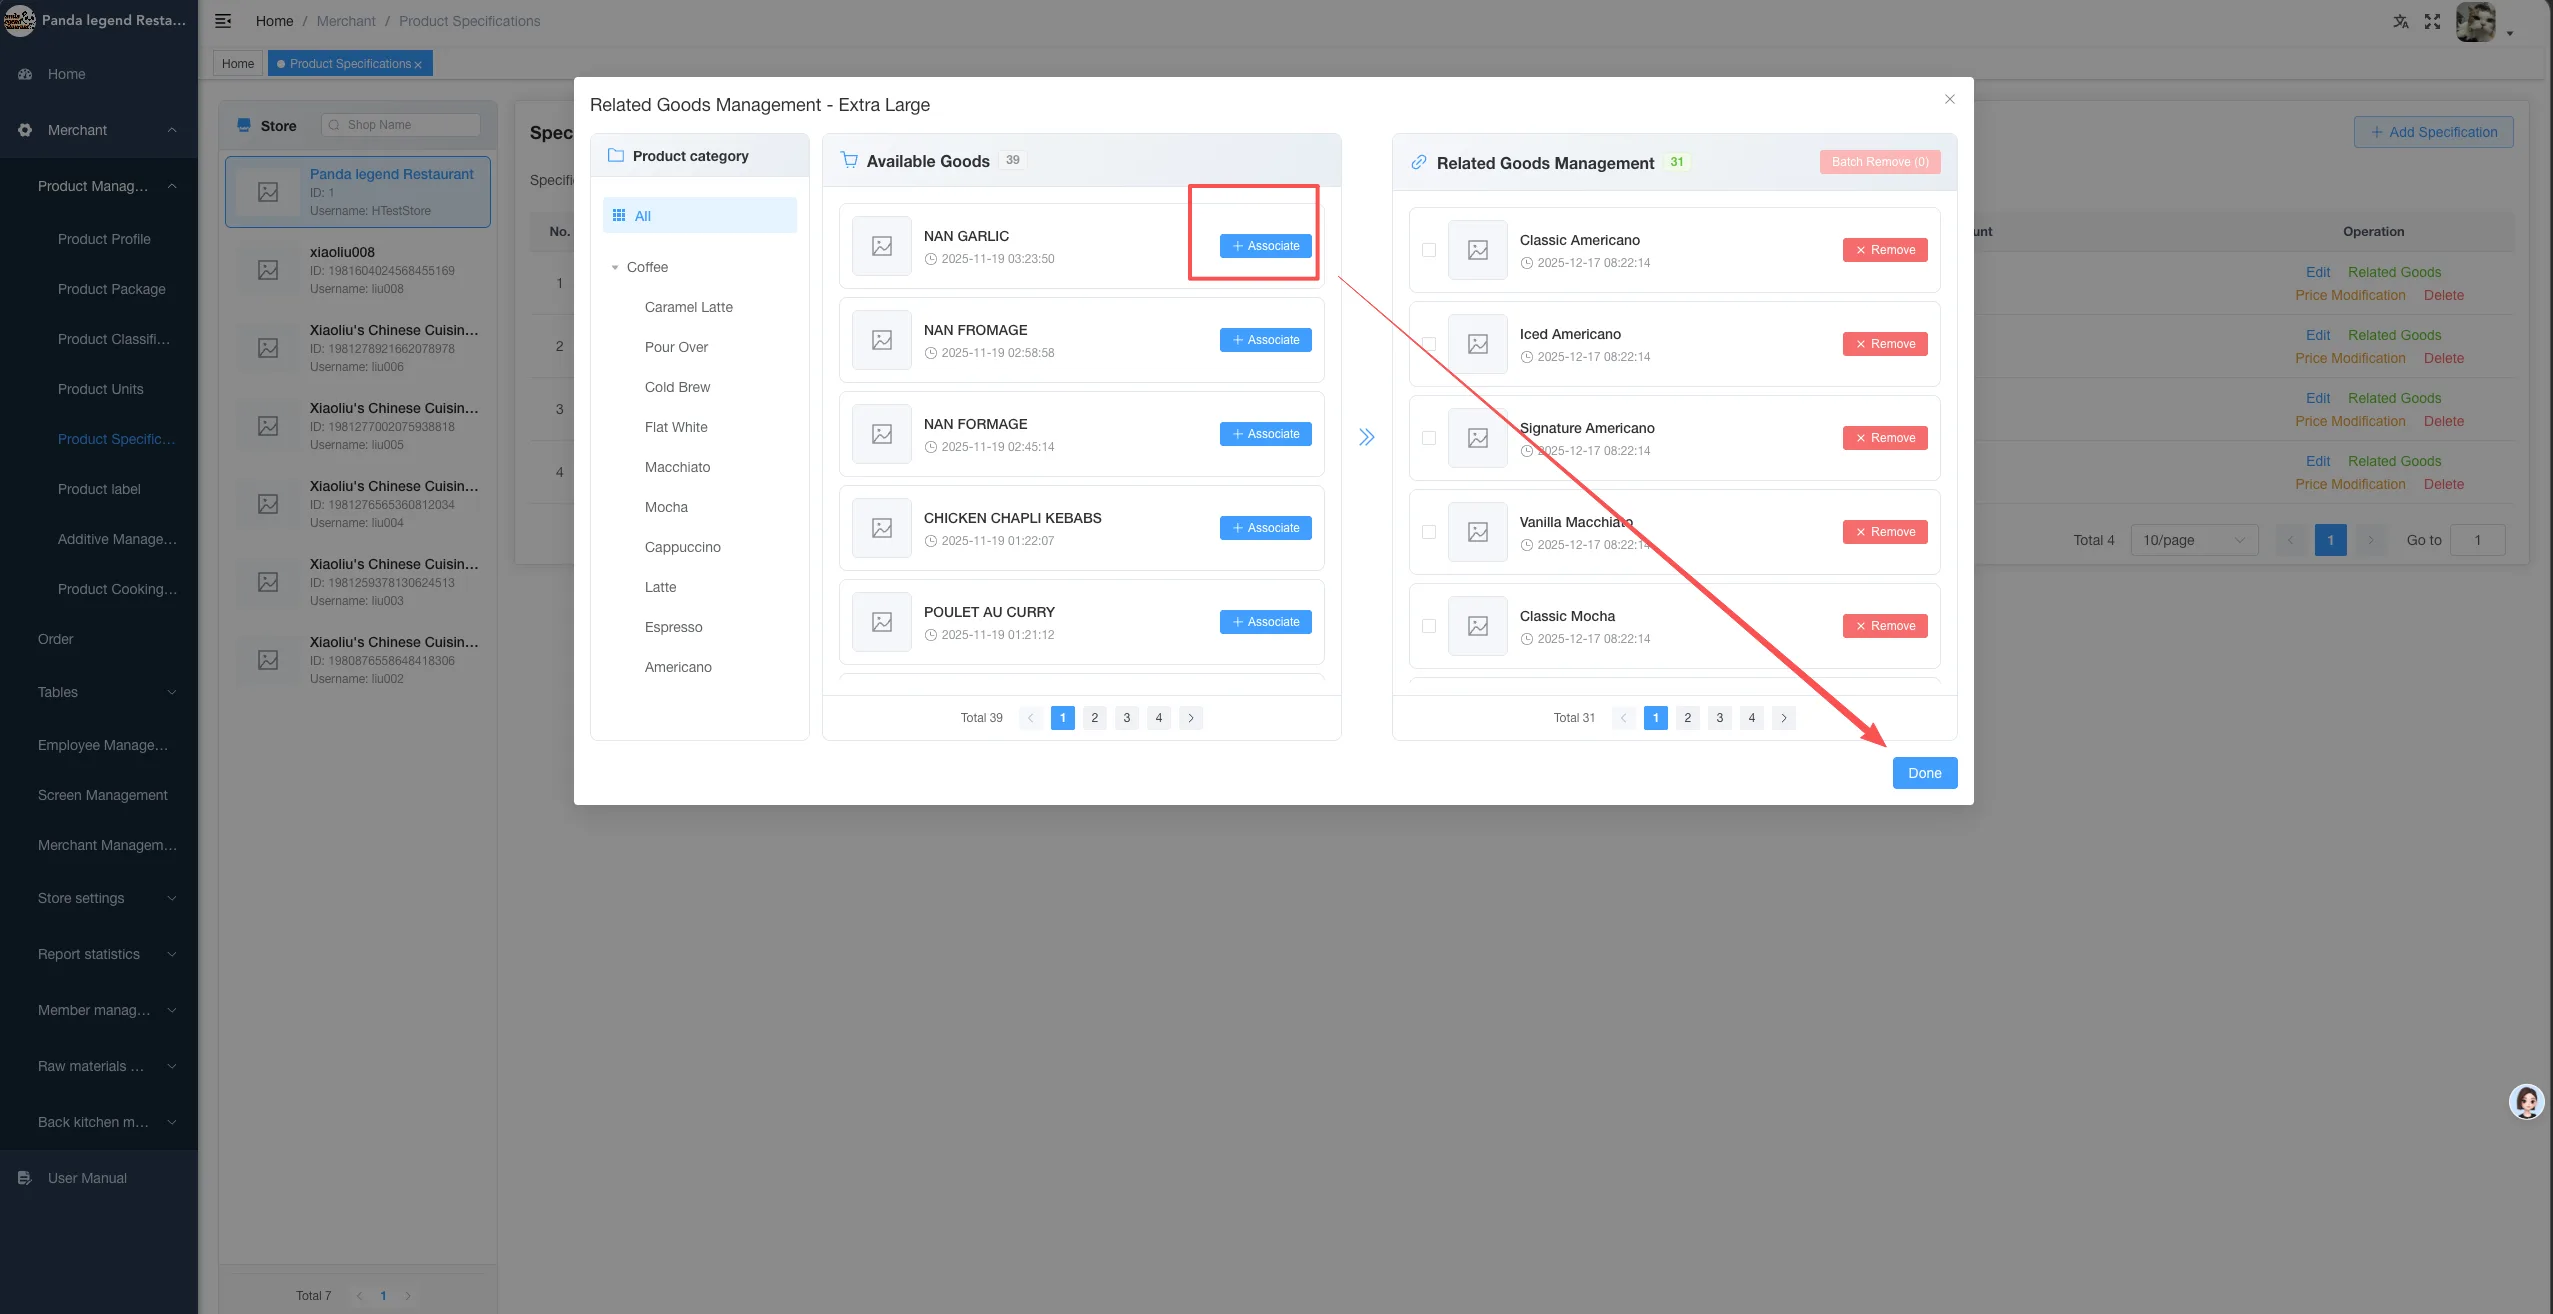Select the Caramel Latte category

point(688,307)
